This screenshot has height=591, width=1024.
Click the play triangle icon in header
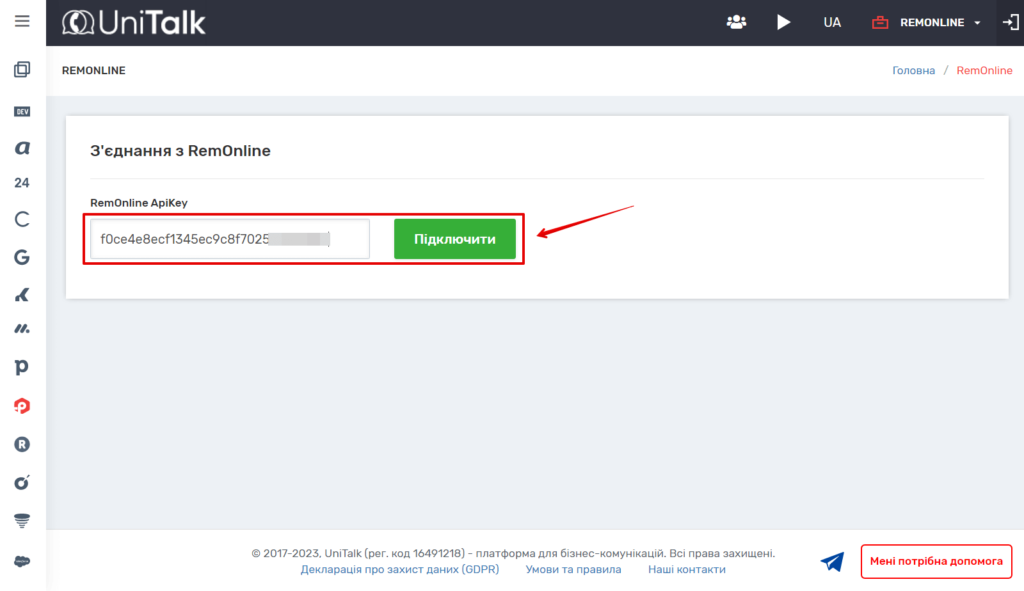pos(784,22)
